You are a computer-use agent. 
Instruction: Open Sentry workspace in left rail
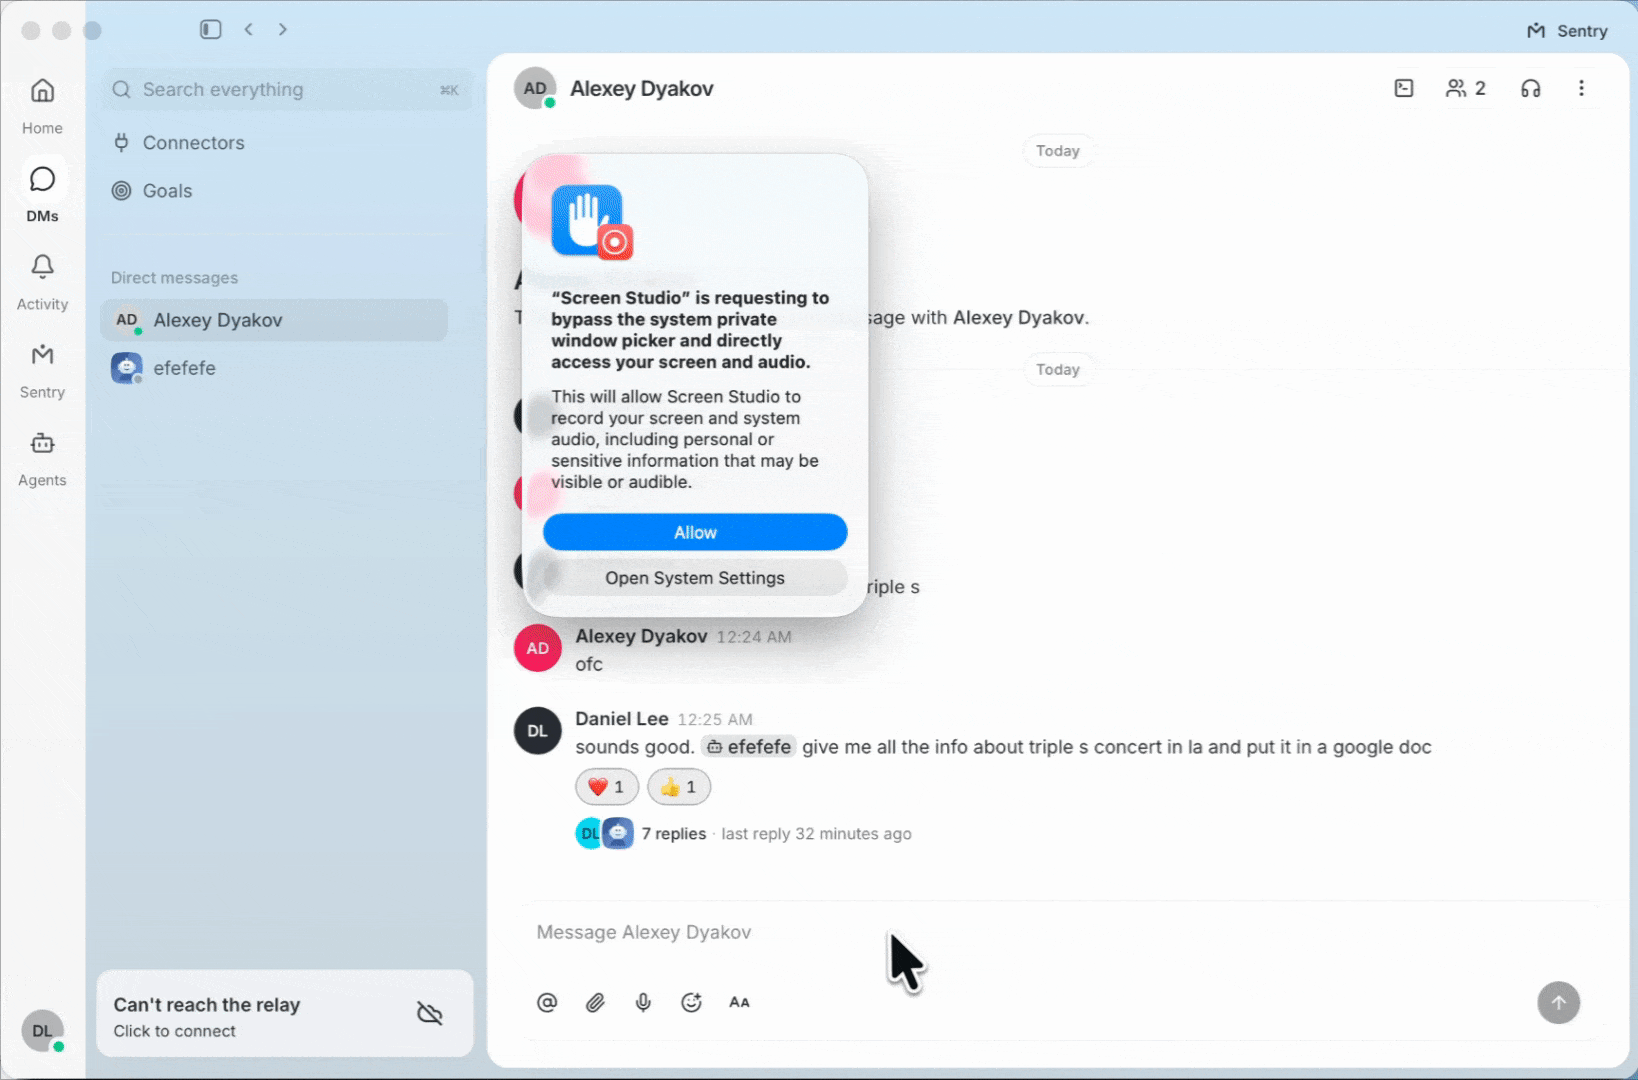pos(42,369)
